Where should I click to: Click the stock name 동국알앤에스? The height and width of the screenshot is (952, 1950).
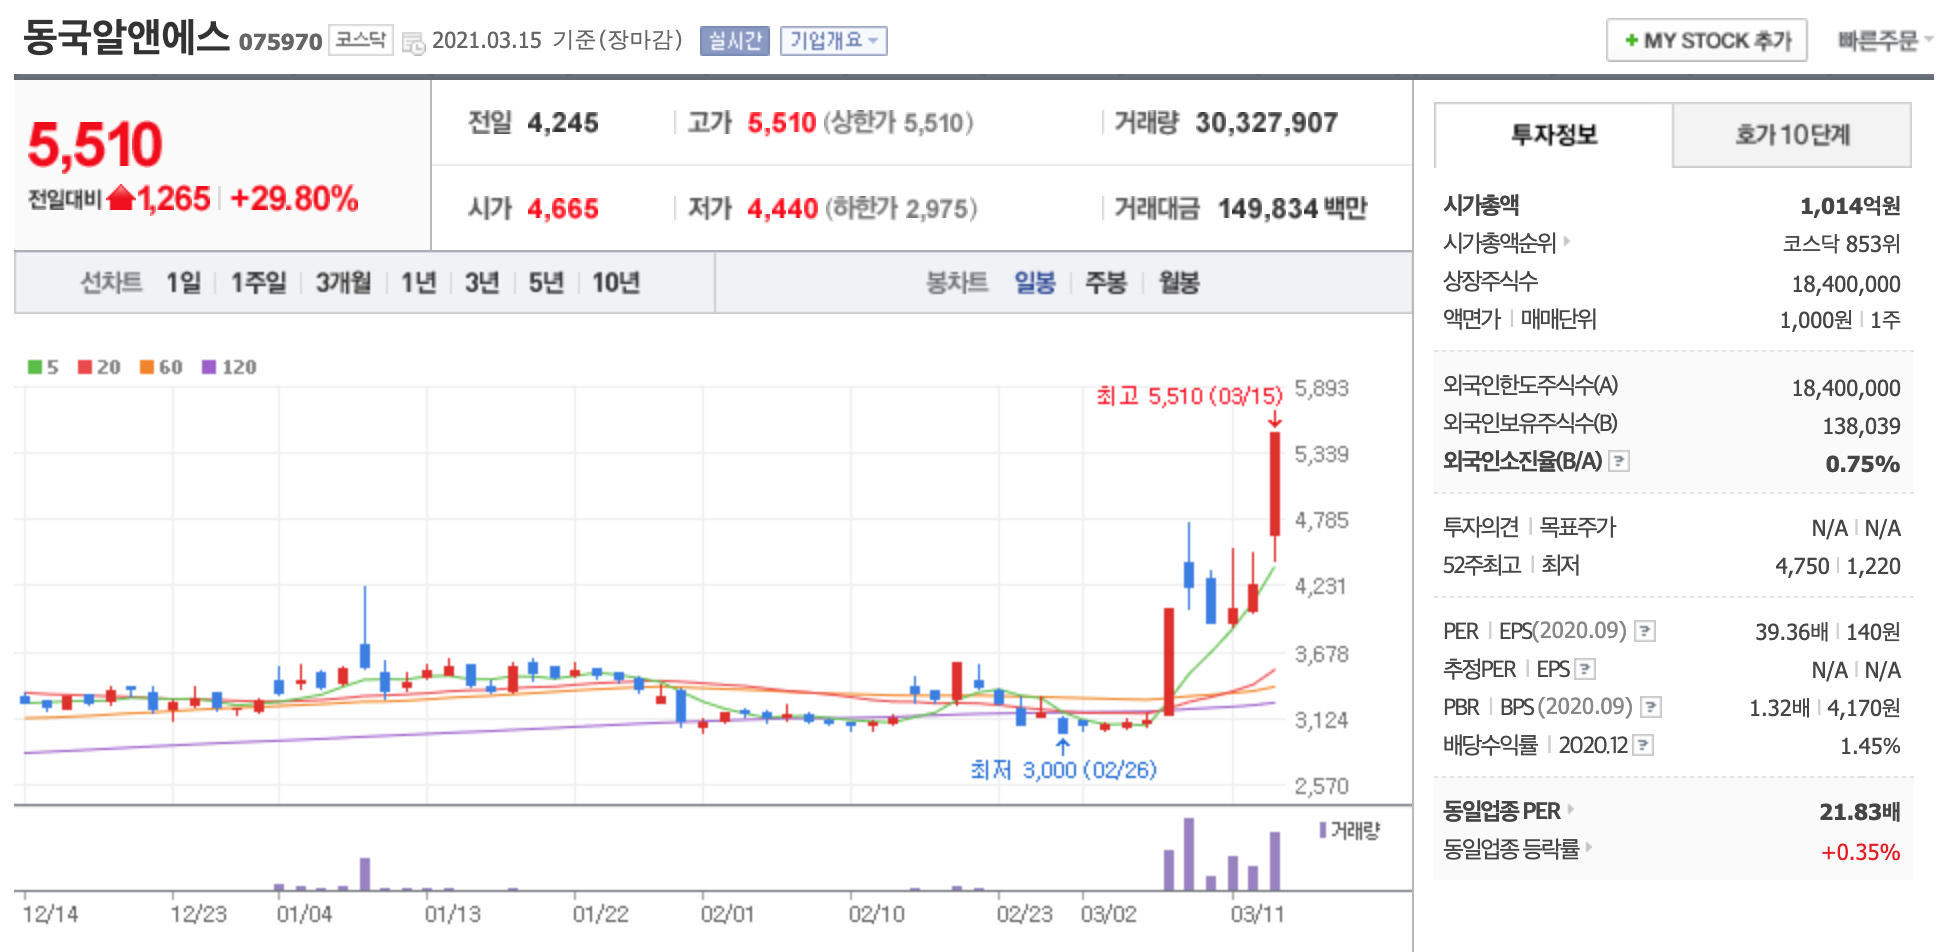126,38
